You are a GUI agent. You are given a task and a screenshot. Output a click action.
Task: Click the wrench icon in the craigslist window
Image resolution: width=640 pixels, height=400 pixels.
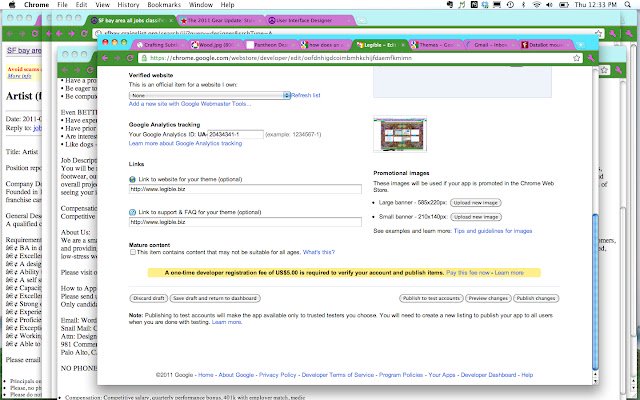(x=612, y=33)
